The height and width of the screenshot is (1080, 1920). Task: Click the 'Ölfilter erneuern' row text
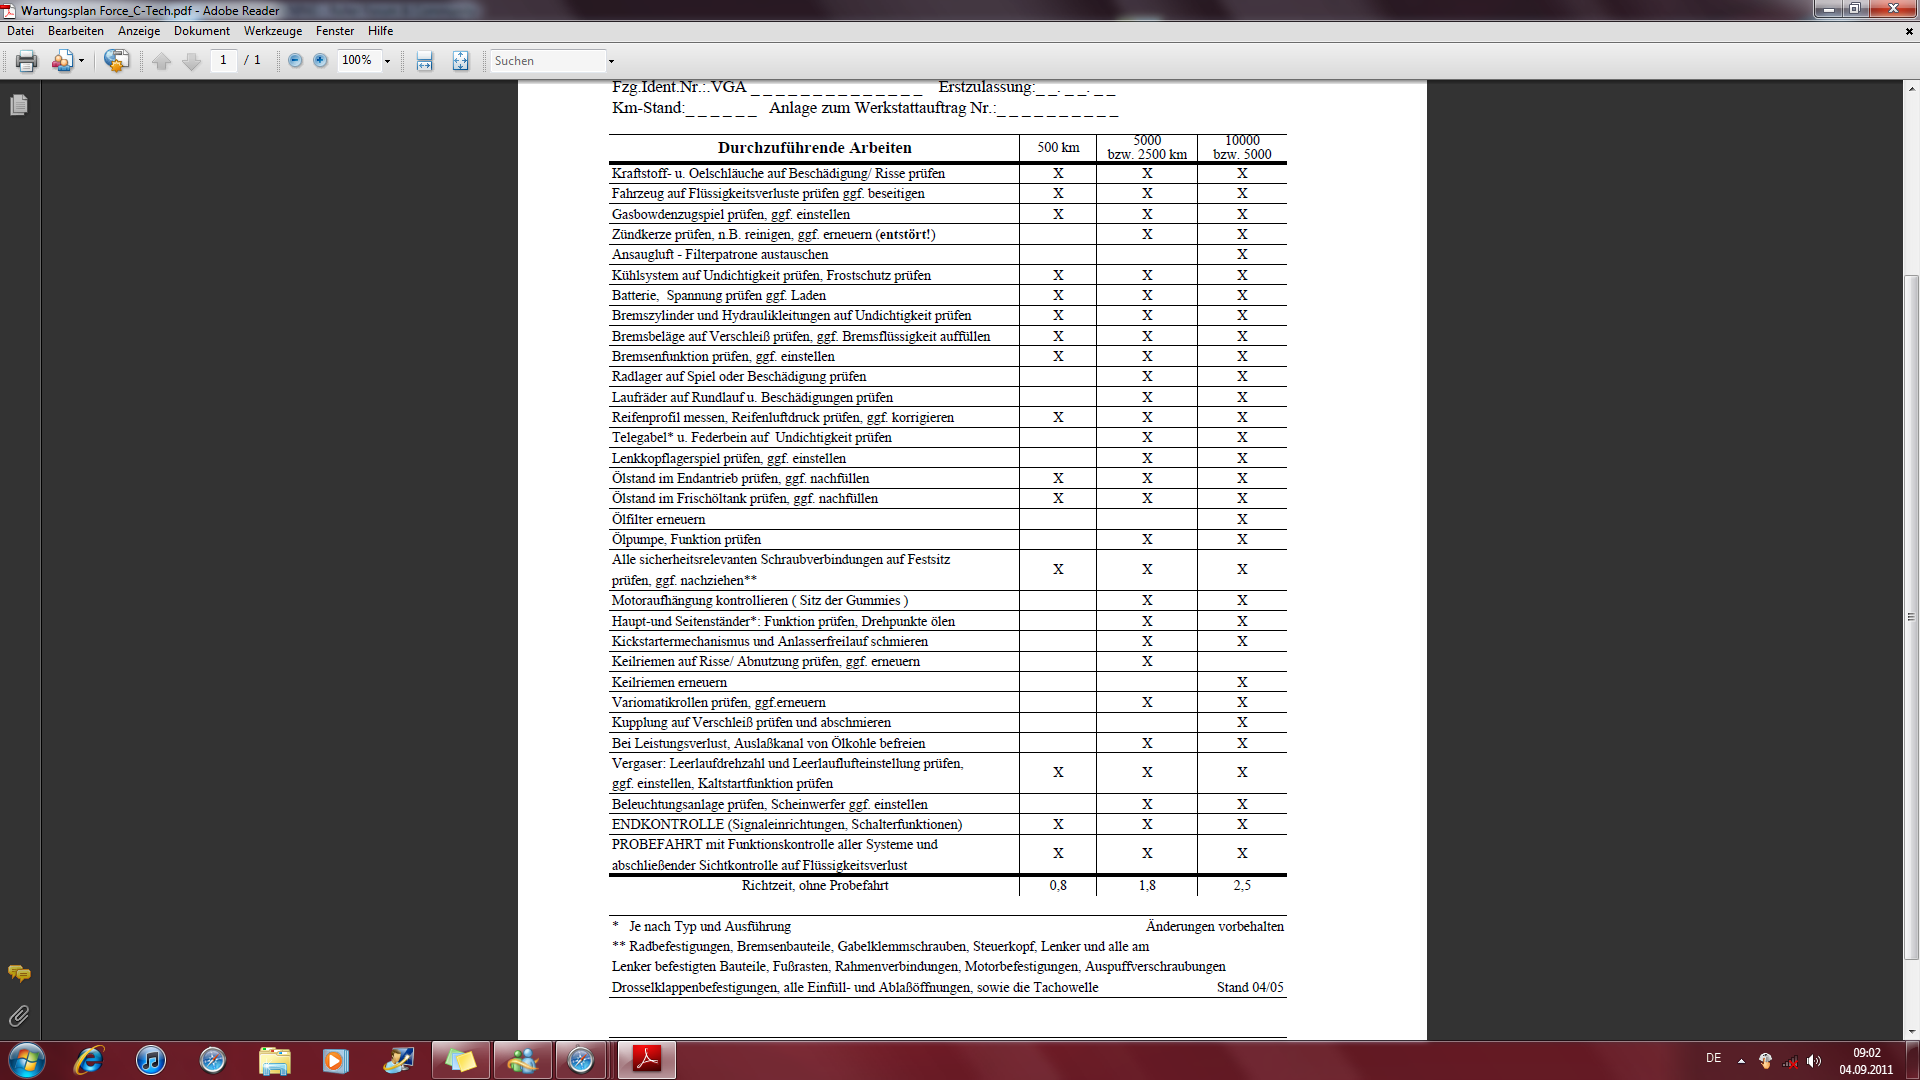click(x=658, y=520)
